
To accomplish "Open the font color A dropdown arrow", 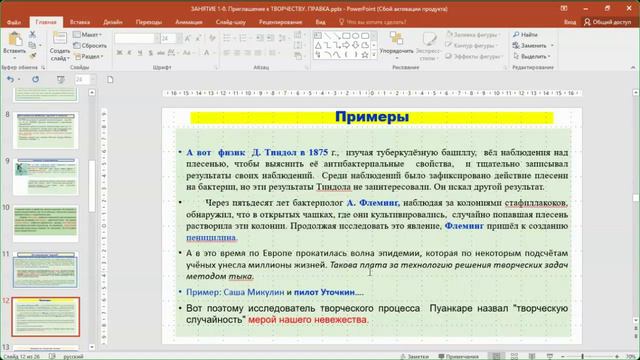I will pos(213,53).
